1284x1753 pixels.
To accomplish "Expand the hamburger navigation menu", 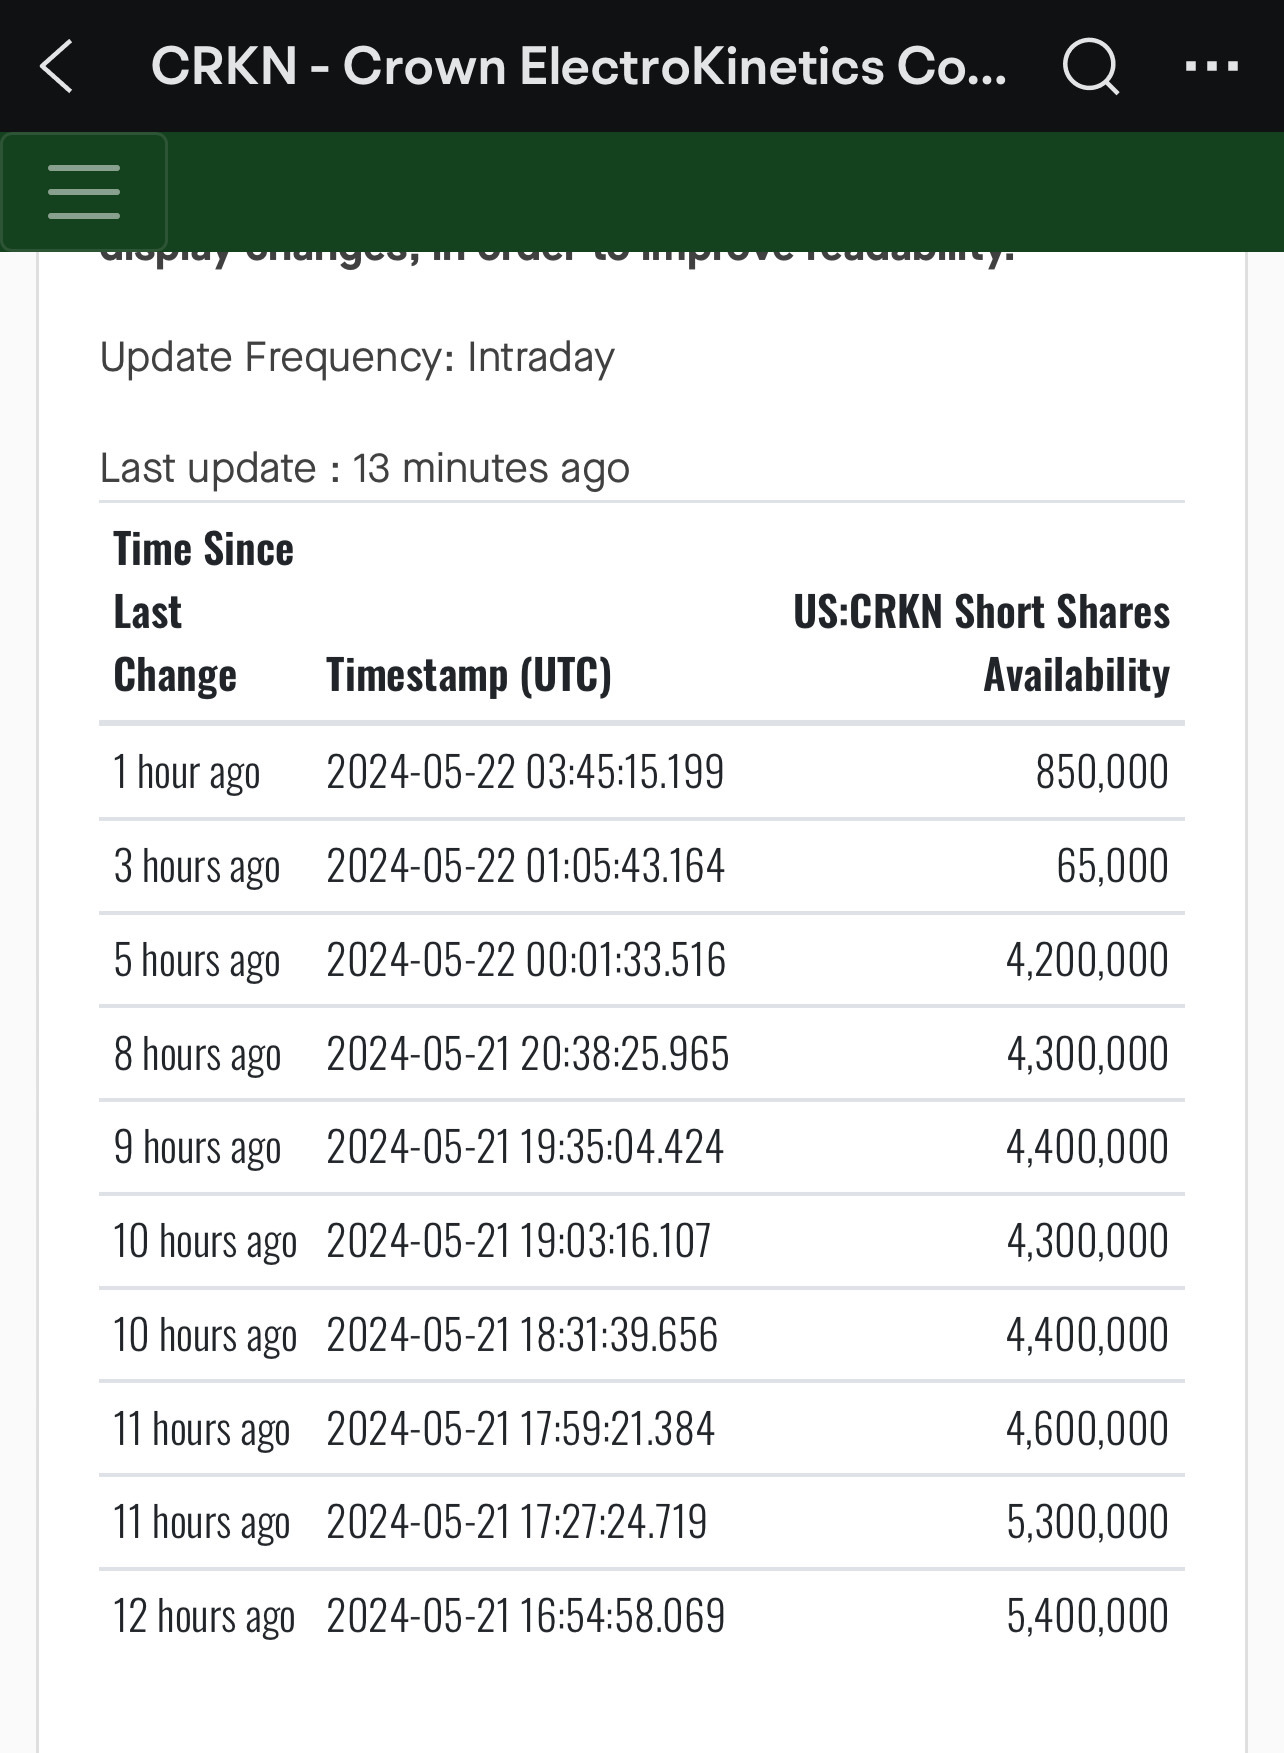I will point(84,192).
